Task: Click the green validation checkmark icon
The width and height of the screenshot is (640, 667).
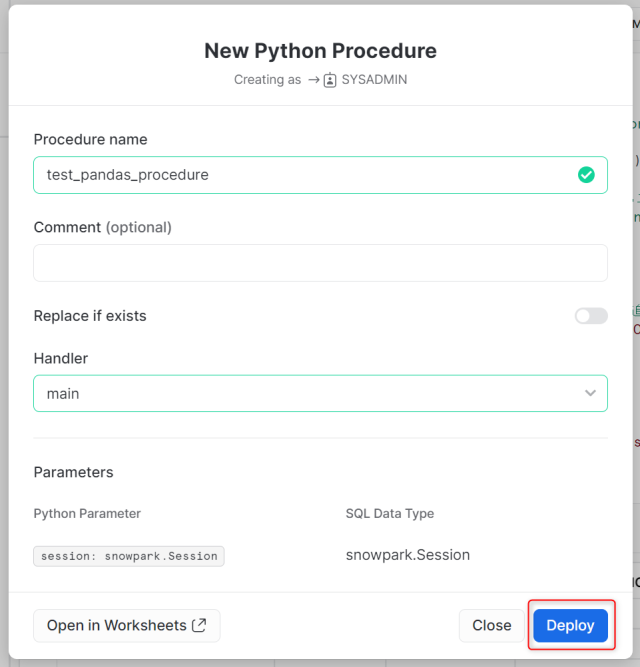Action: click(x=586, y=175)
